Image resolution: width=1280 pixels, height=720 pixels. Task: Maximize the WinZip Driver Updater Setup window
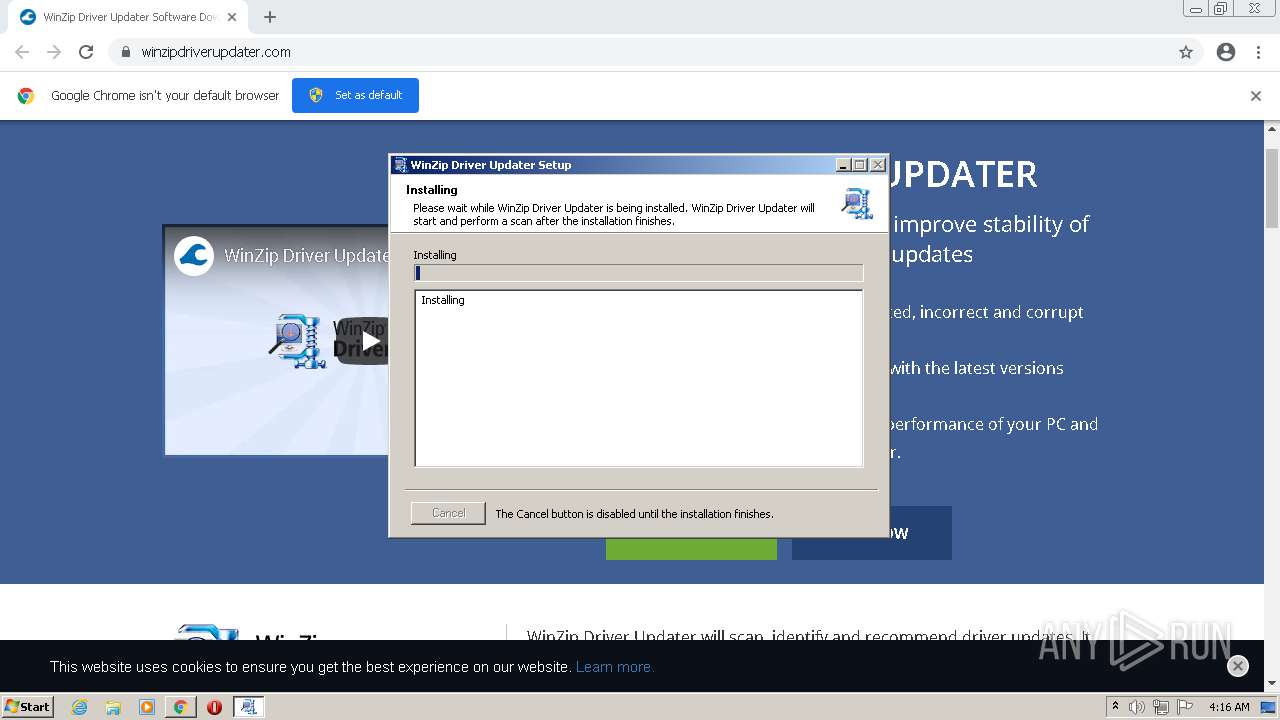click(860, 165)
